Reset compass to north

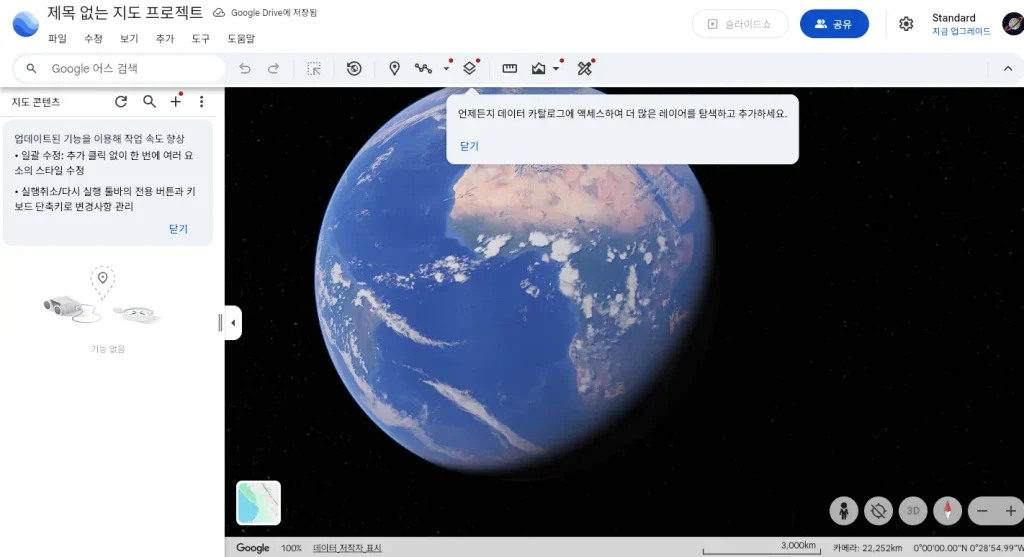click(x=948, y=511)
